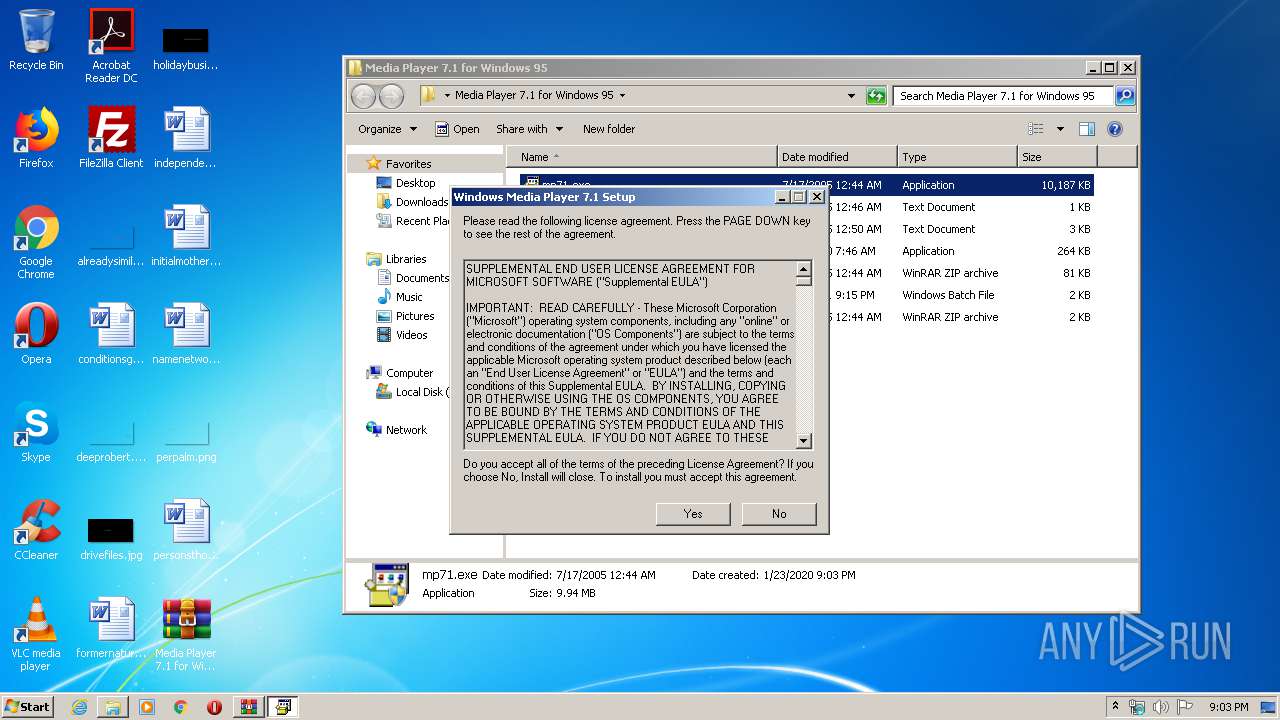Open the formernatur... Word document icon
The image size is (1280, 720).
click(x=111, y=628)
